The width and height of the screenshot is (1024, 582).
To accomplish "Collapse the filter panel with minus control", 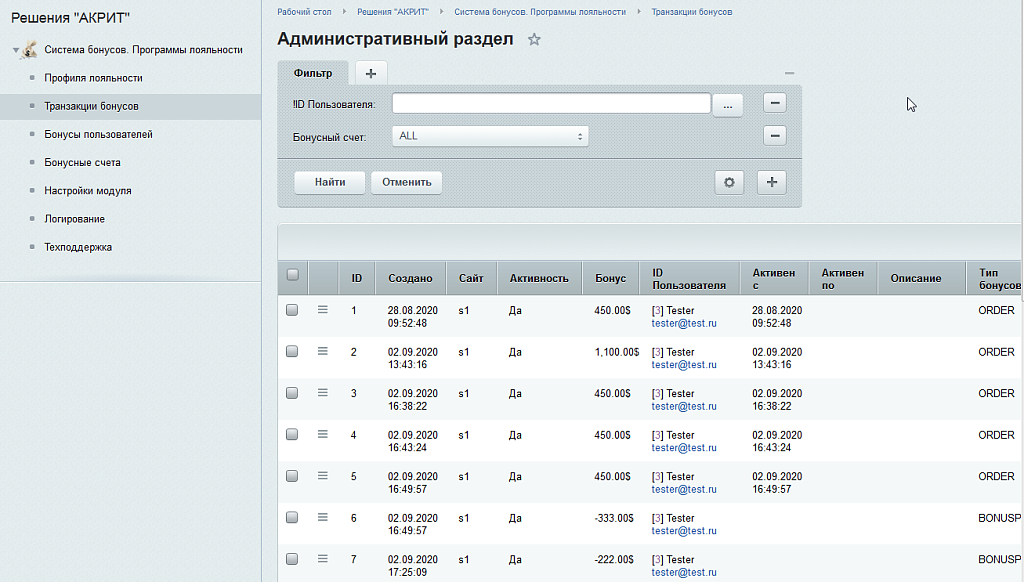I will pyautogui.click(x=790, y=72).
